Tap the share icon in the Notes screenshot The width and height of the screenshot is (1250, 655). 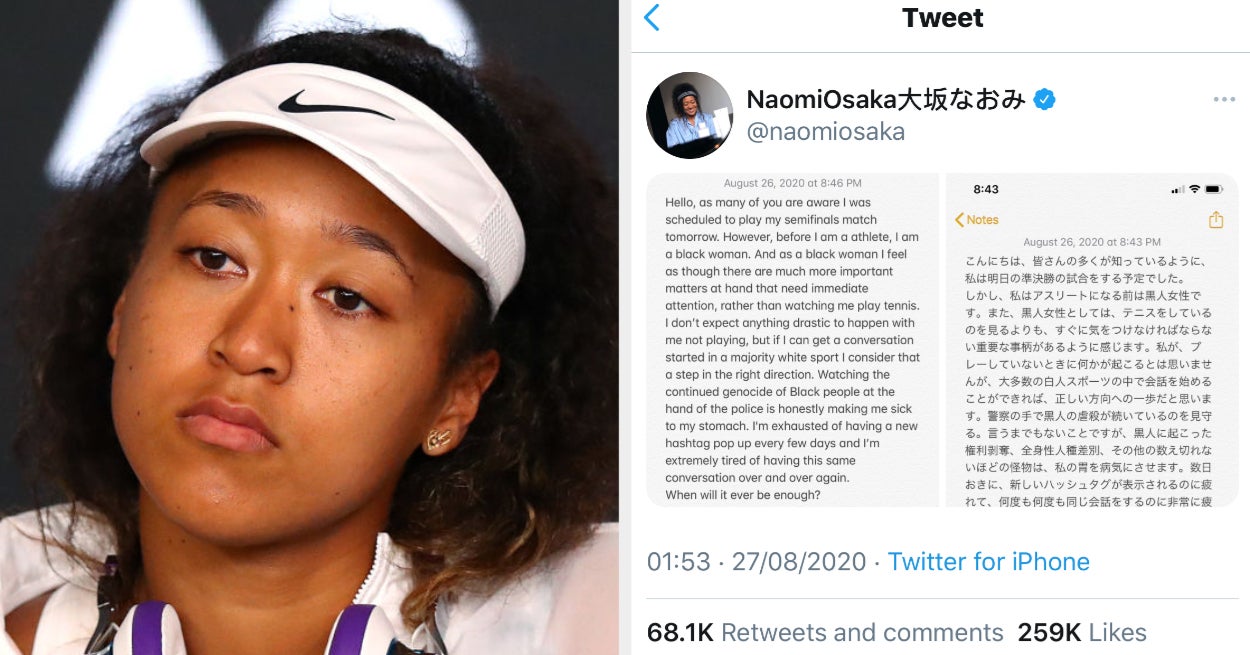pyautogui.click(x=1216, y=220)
